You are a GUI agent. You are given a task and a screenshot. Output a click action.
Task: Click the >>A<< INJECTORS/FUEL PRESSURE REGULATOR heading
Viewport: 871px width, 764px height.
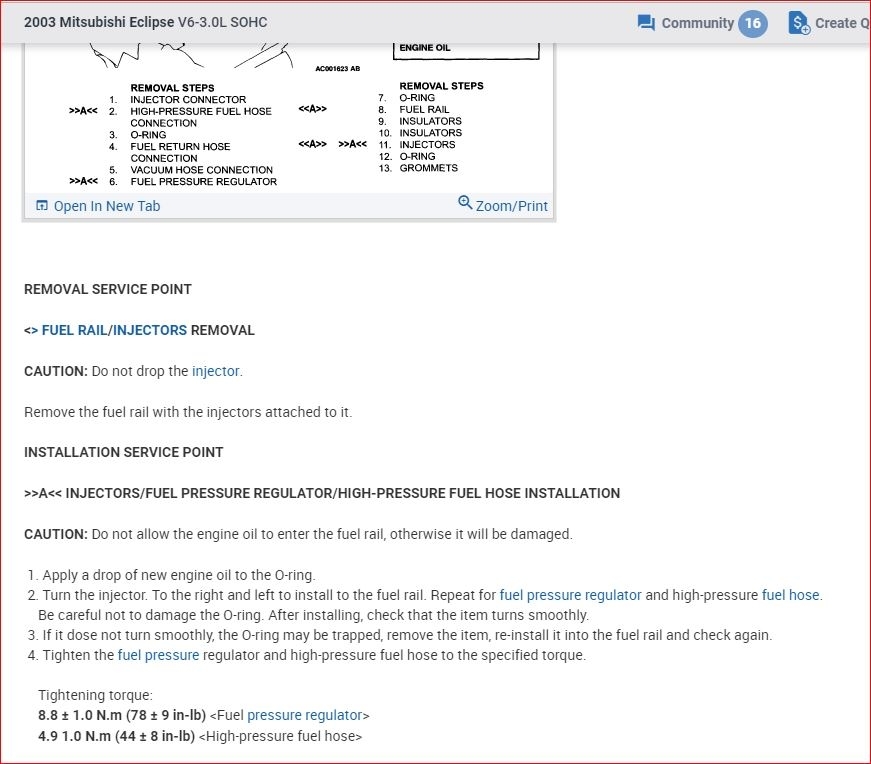[x=322, y=493]
